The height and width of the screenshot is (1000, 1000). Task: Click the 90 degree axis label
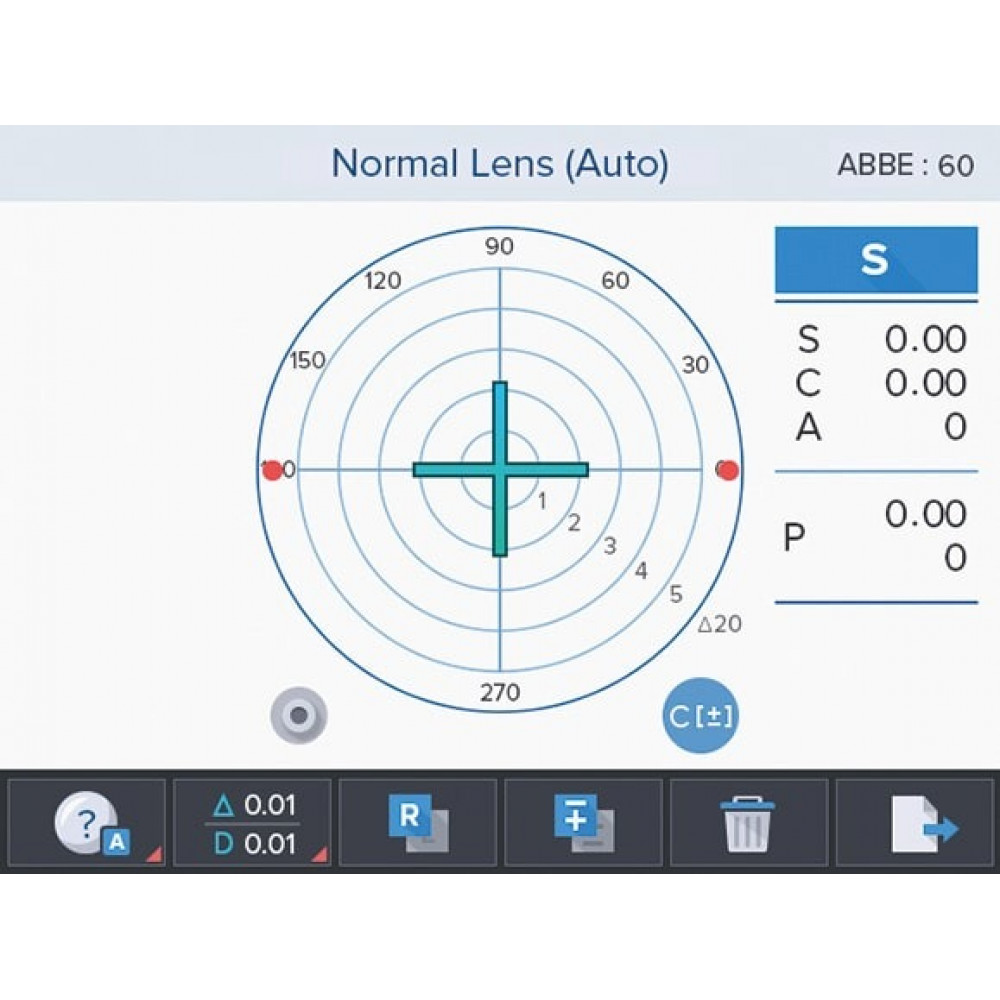[x=500, y=247]
